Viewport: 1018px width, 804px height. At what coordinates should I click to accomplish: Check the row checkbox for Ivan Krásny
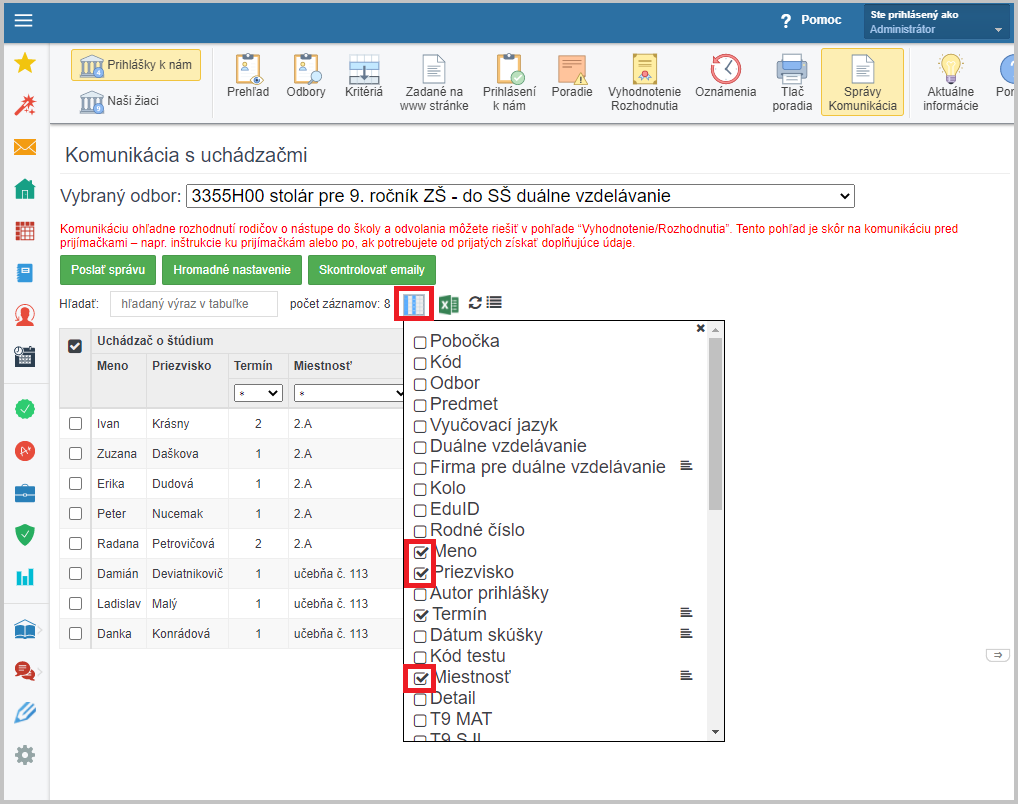coord(75,423)
